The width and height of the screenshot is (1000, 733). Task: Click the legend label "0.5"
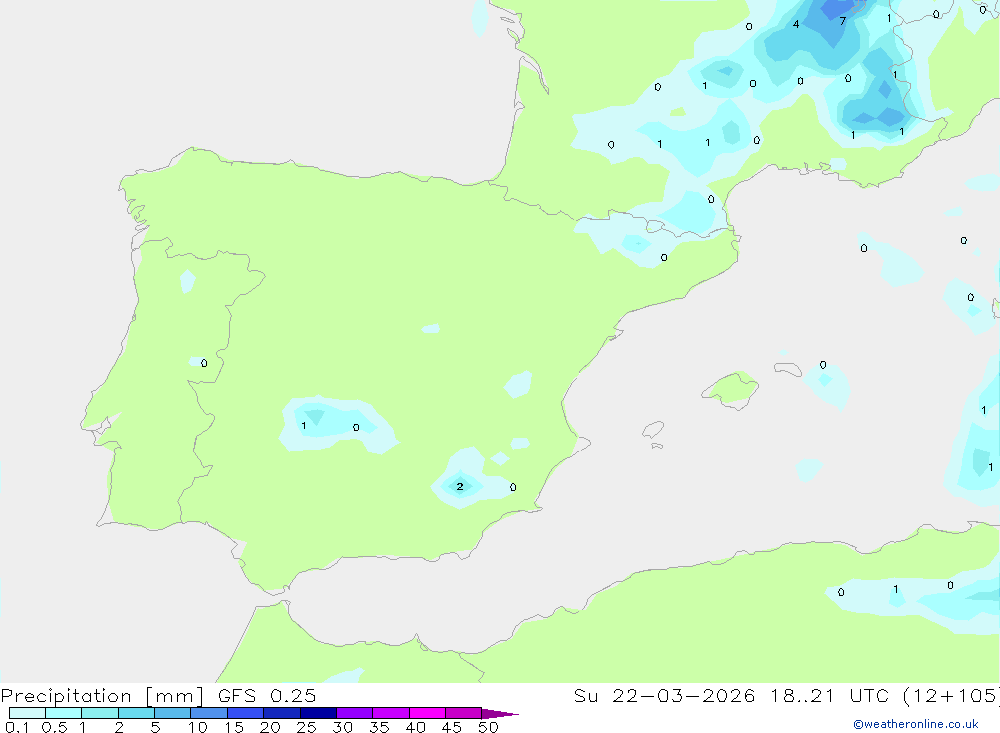pos(54,727)
